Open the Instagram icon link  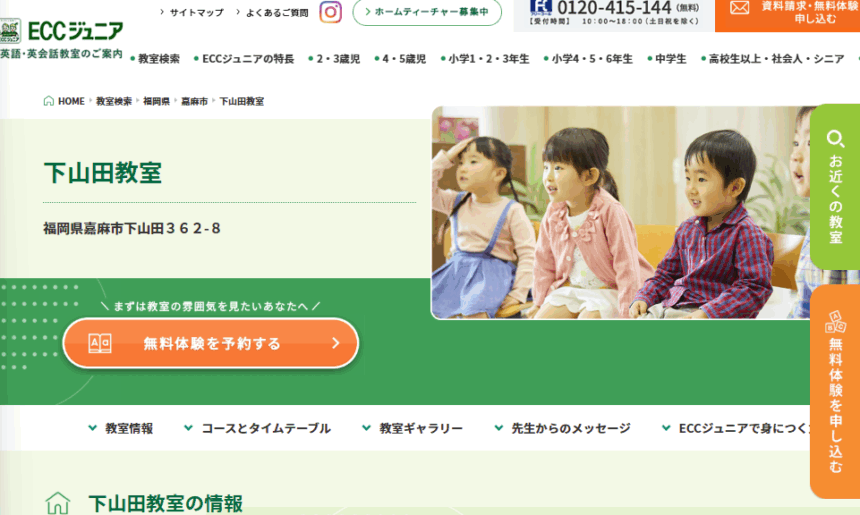[330, 12]
